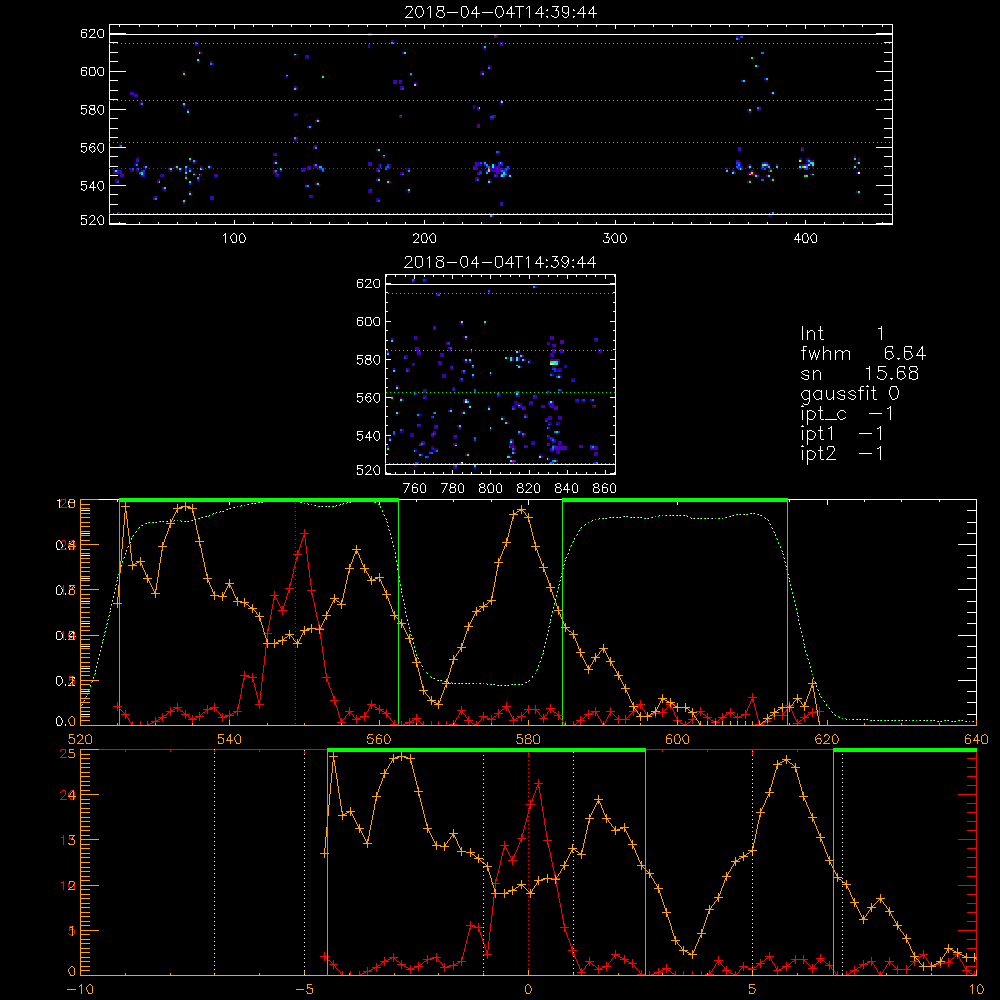This screenshot has height=1000, width=1000.
Task: Select the 'fwhm 6.64' readout line
Action: point(863,353)
